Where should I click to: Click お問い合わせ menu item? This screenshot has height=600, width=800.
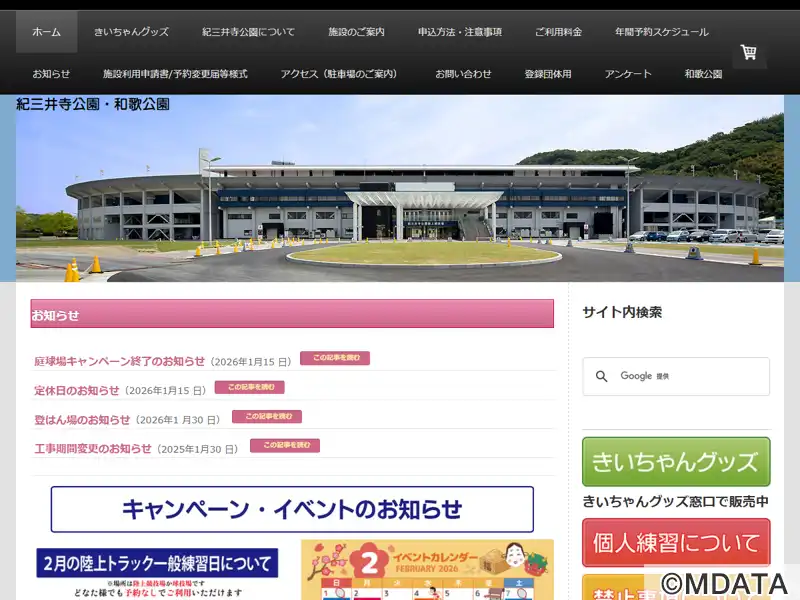463,74
